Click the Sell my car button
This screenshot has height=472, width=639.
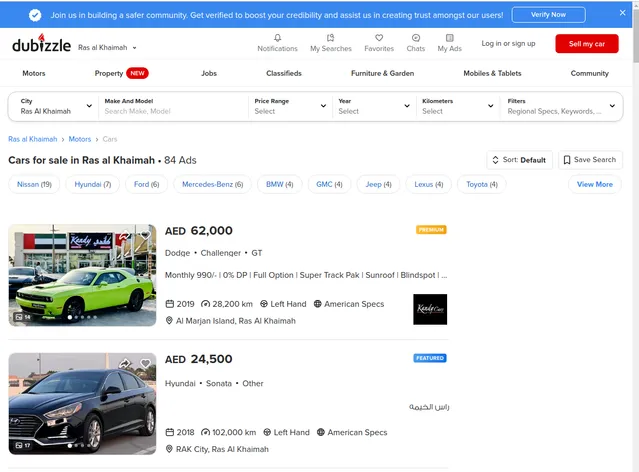tap(587, 44)
